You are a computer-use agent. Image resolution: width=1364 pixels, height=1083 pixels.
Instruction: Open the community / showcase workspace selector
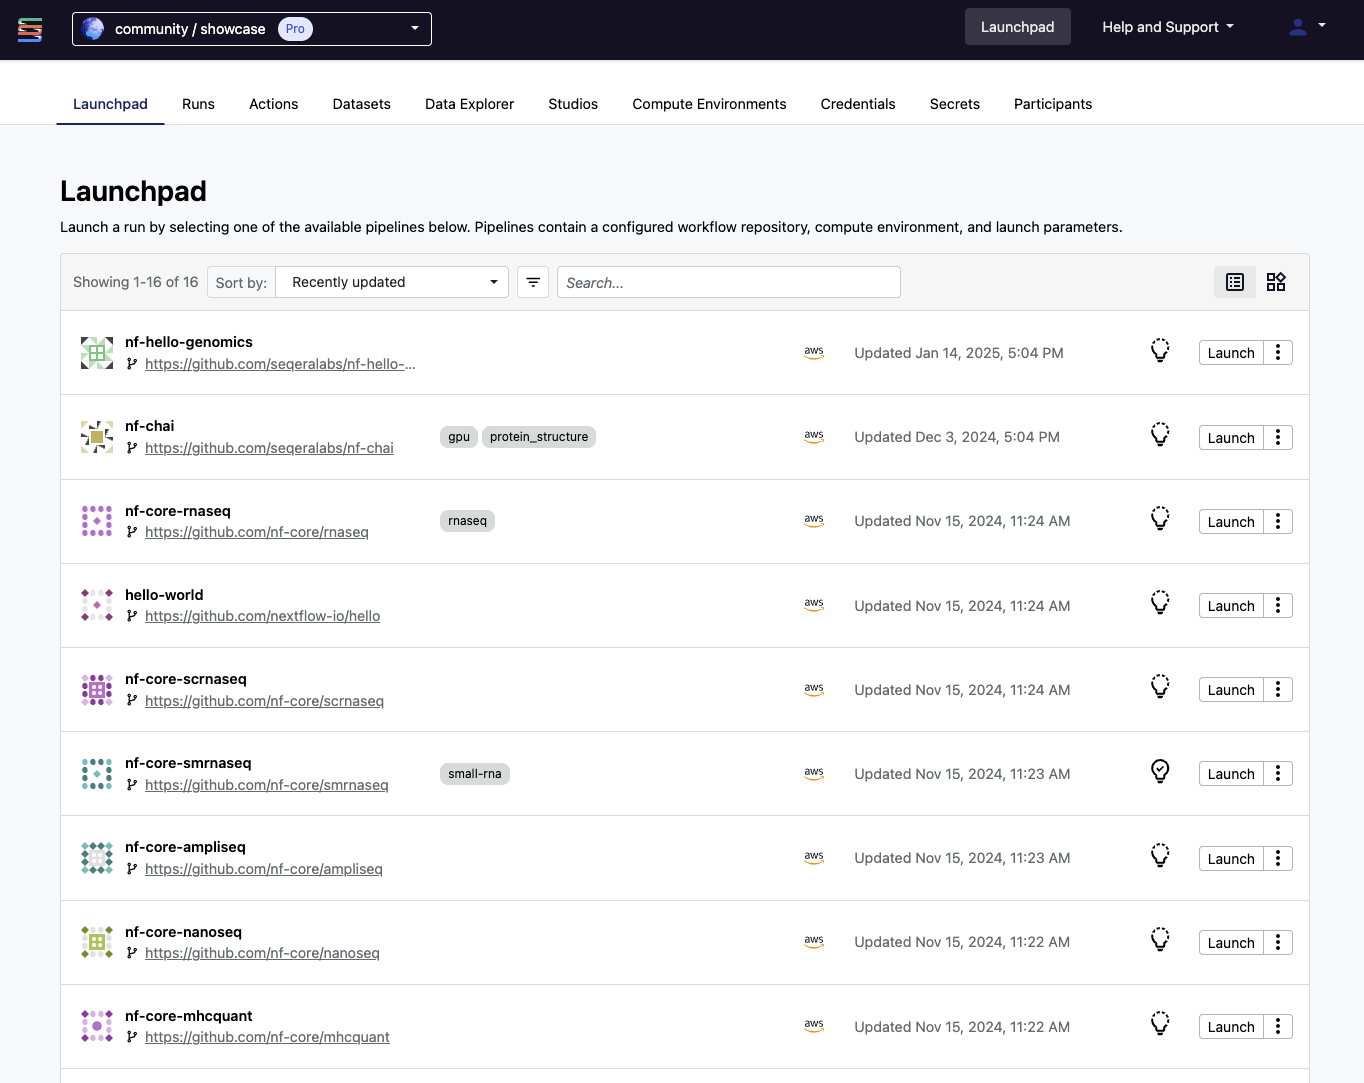pyautogui.click(x=252, y=29)
